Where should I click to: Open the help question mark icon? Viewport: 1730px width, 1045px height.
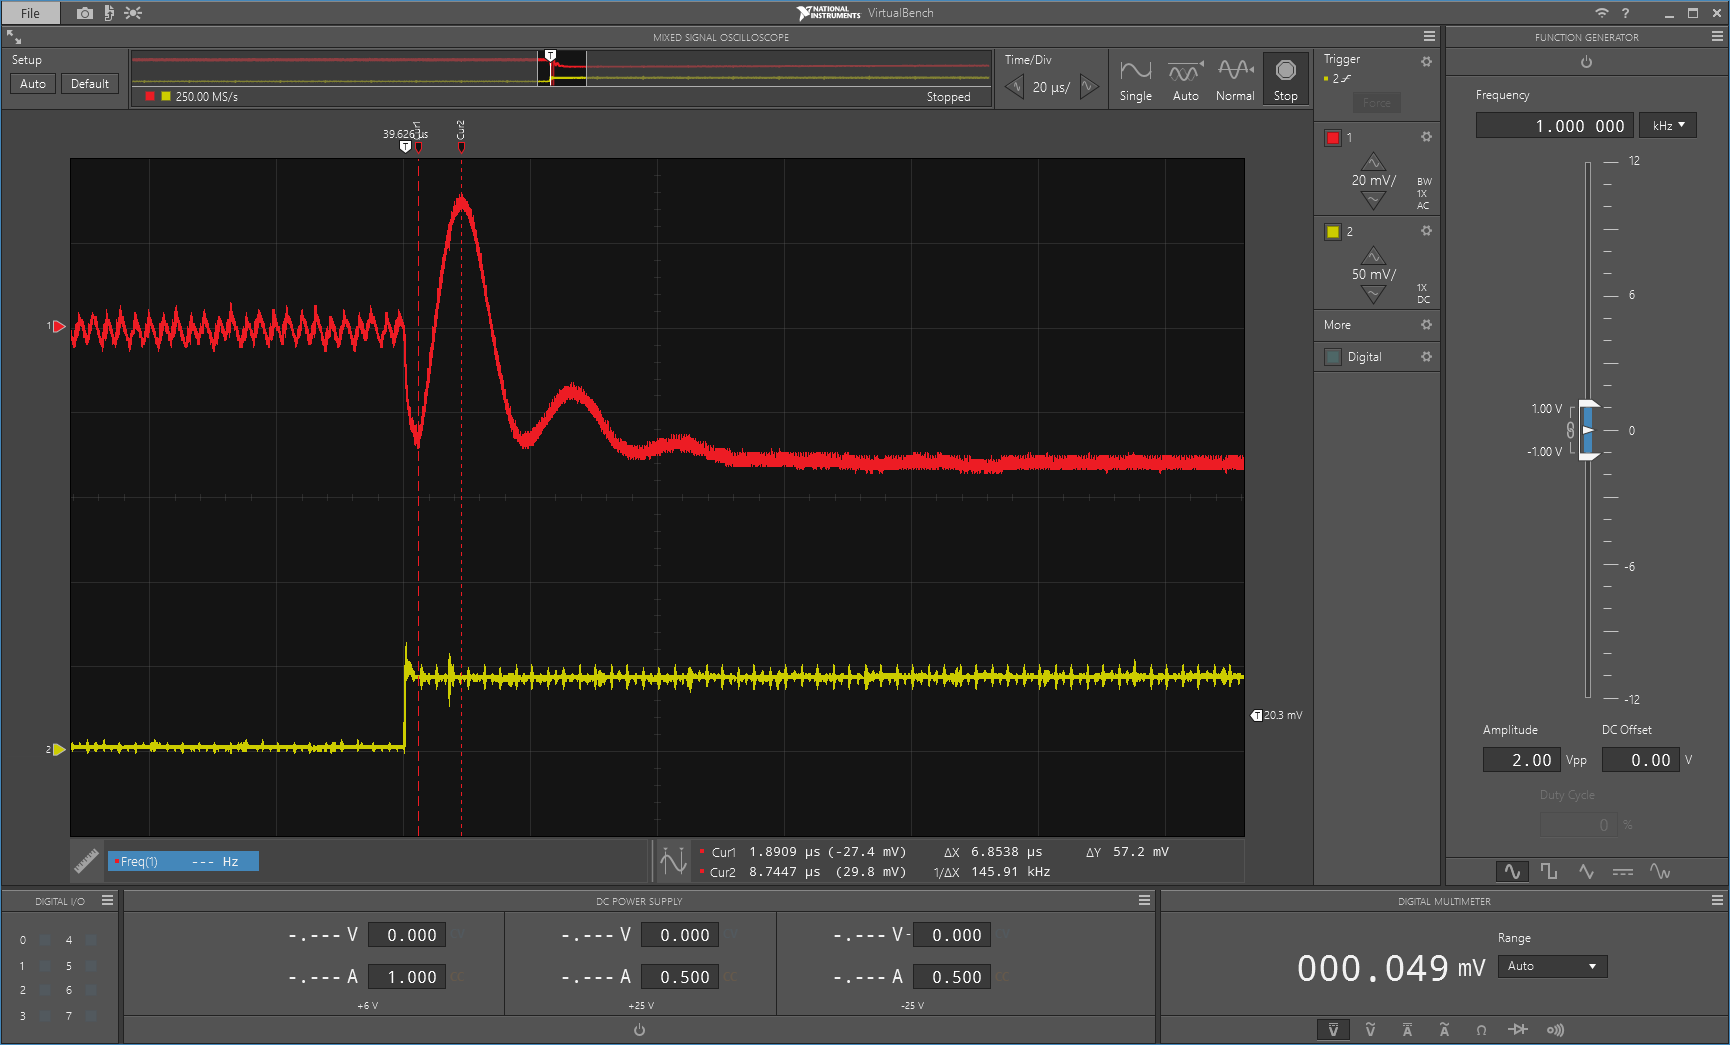1625,13
